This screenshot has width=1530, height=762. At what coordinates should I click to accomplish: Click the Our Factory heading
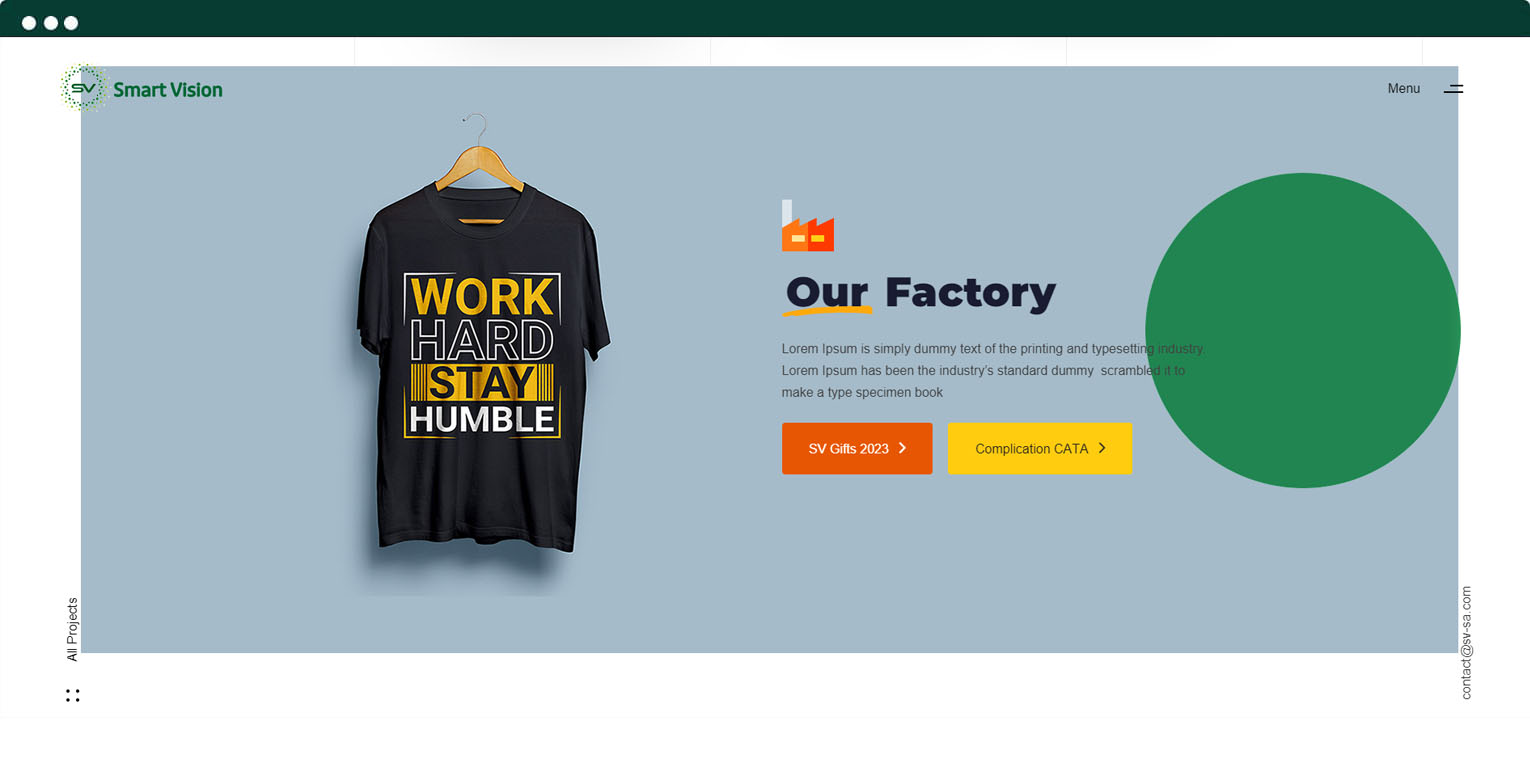coord(920,293)
